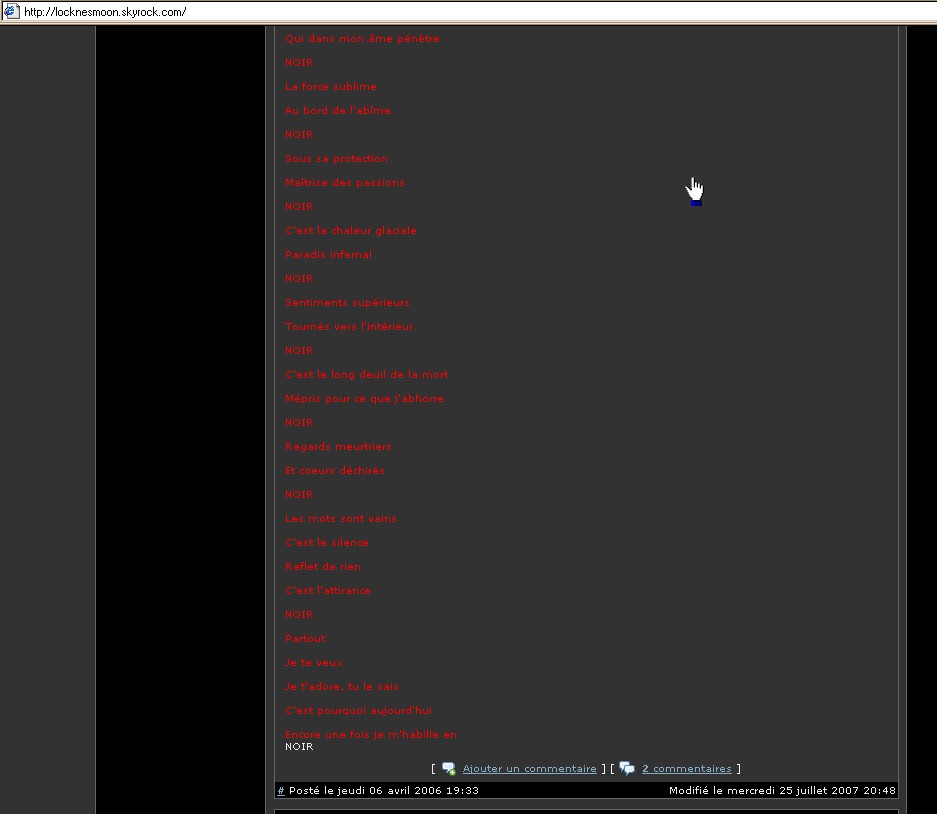View the 2 commentaires link
The height and width of the screenshot is (814, 937).
point(687,769)
